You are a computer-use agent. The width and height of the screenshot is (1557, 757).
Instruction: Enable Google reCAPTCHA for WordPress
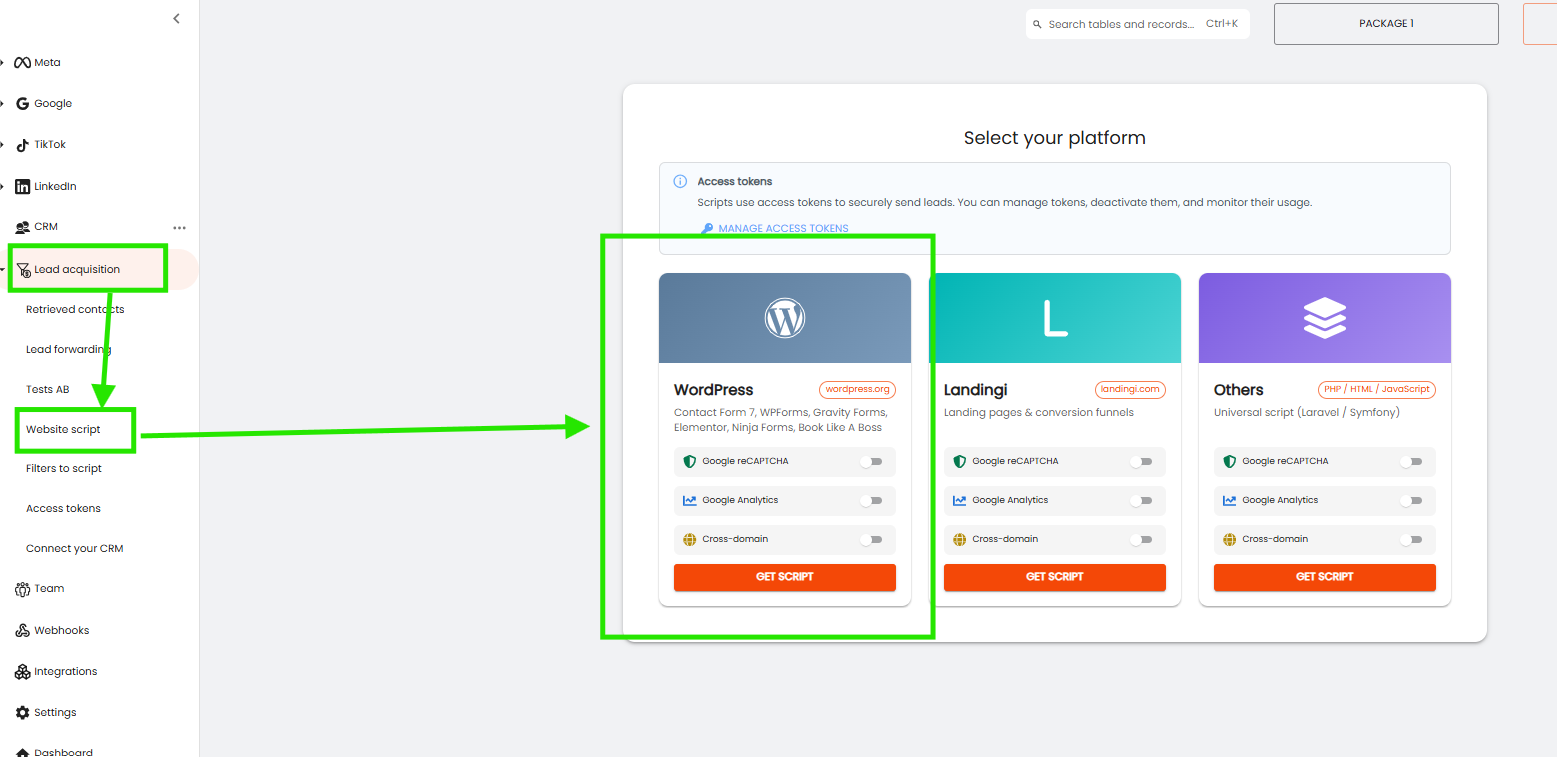tap(871, 462)
